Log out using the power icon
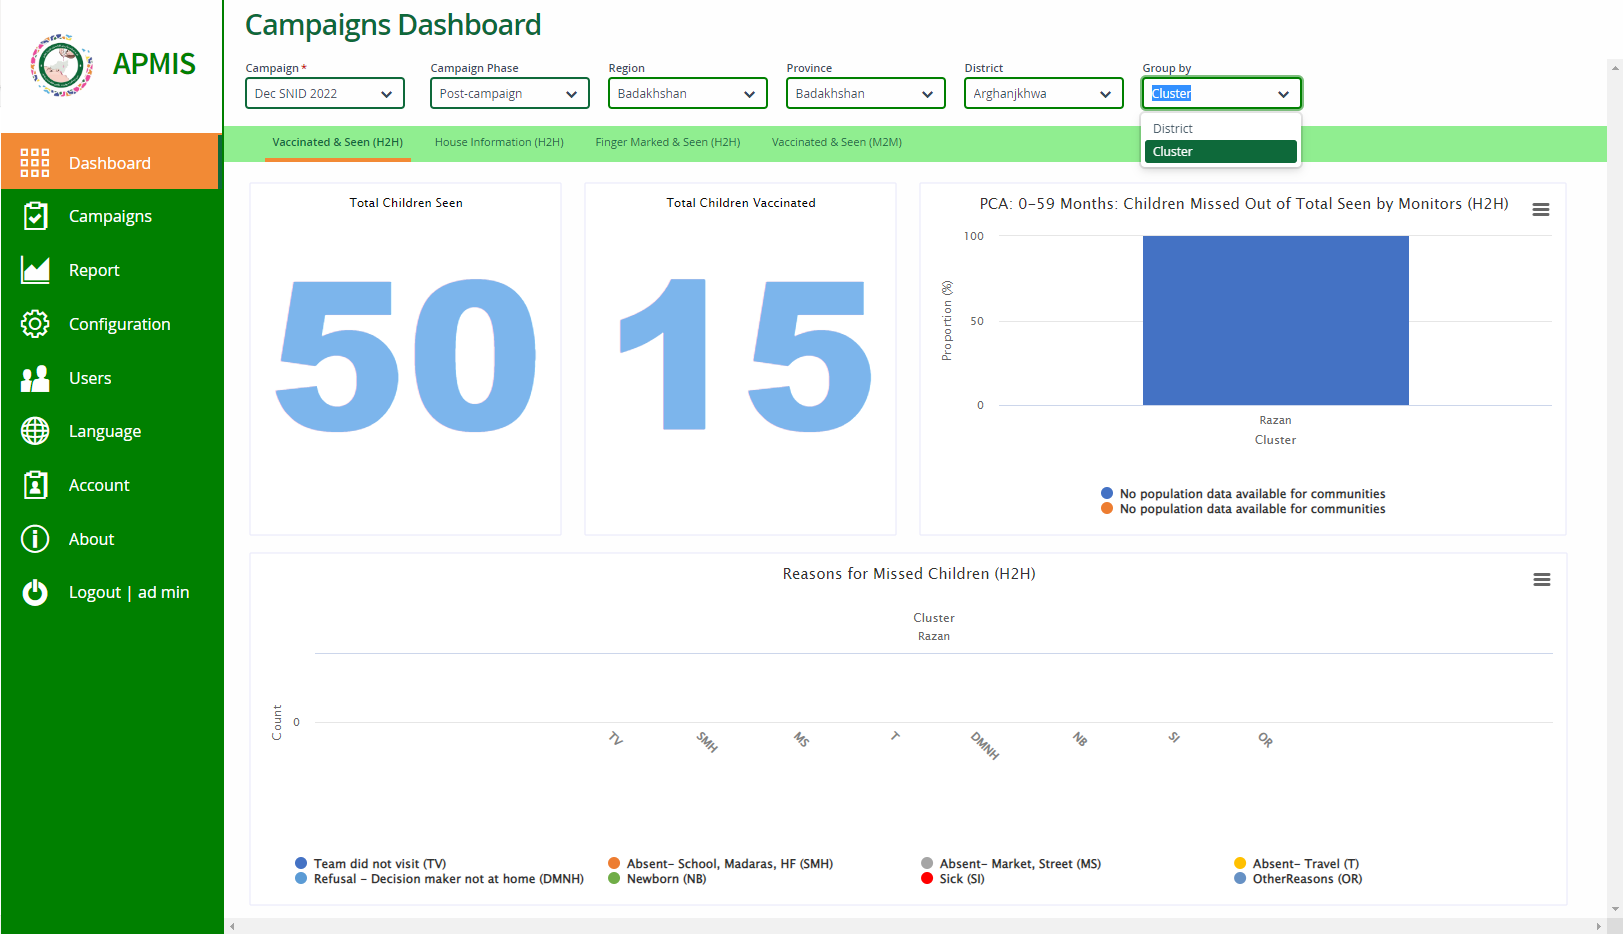The image size is (1623, 934). pyautogui.click(x=34, y=591)
